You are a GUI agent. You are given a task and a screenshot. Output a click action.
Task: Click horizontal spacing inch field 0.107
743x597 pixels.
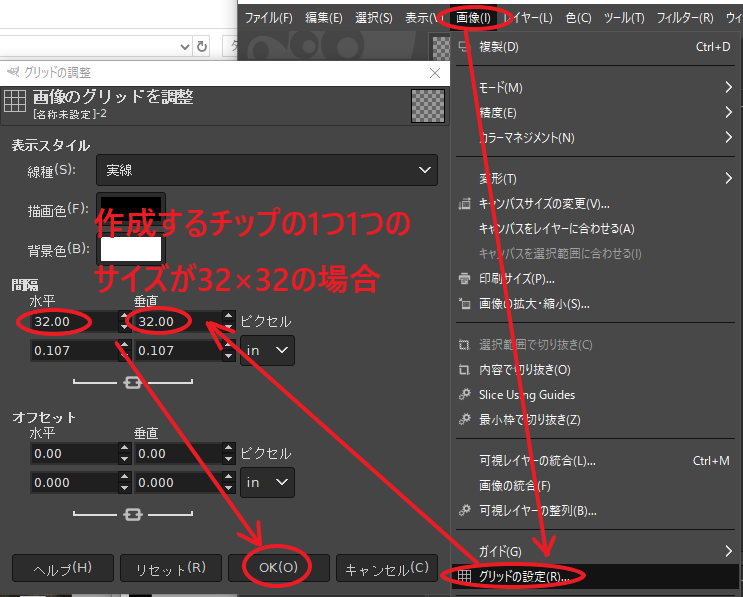tap(74, 351)
